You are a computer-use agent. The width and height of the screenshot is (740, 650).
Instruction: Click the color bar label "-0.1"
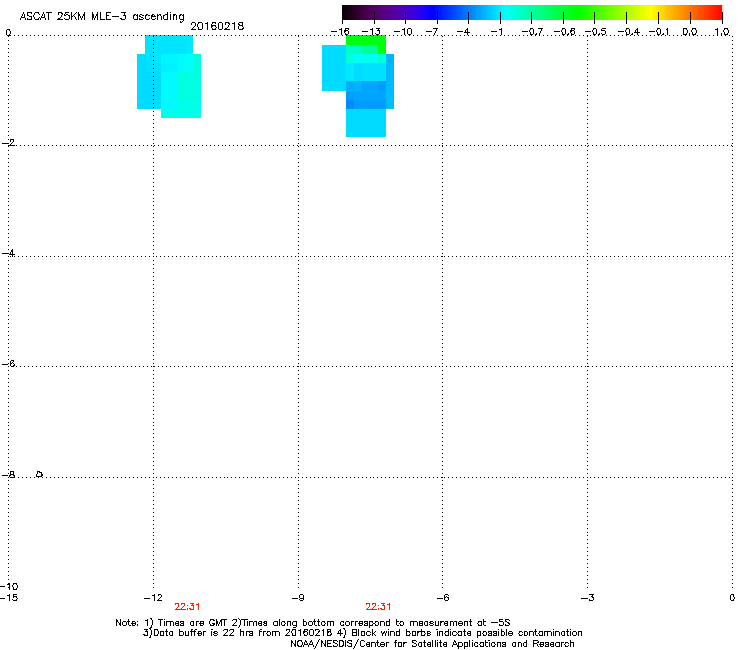click(x=659, y=32)
